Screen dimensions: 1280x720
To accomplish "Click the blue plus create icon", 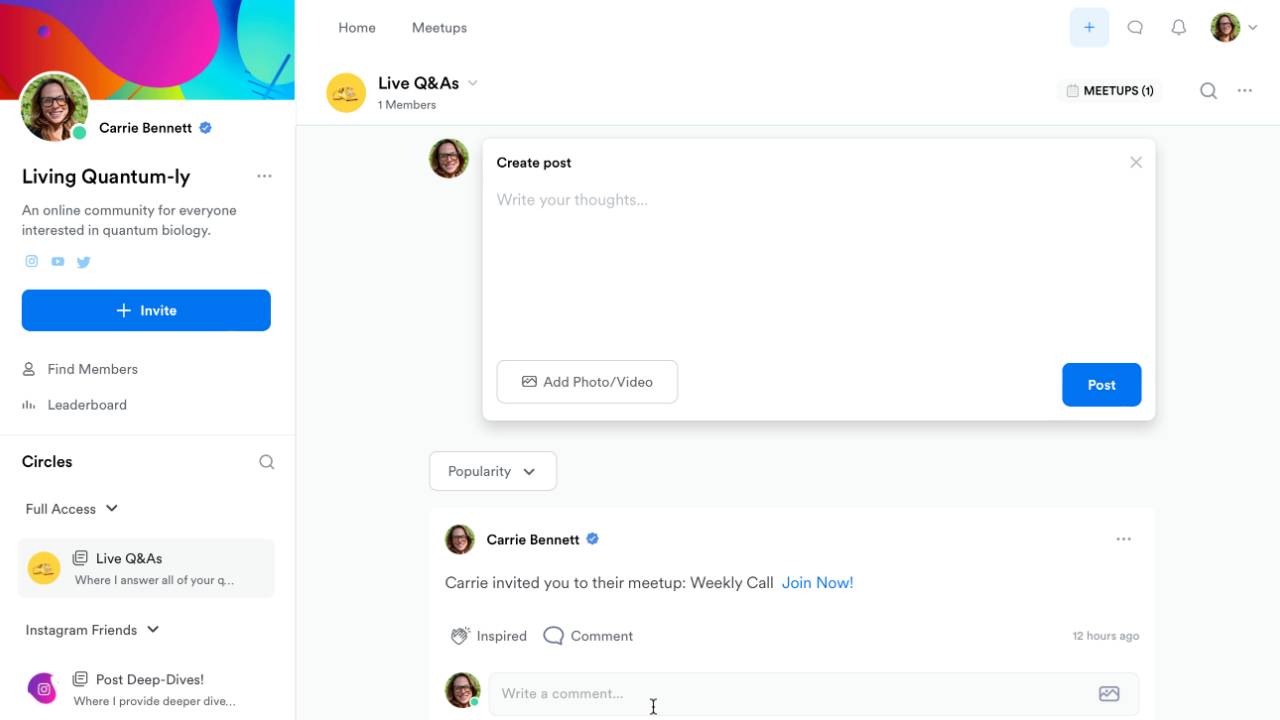I will [x=1089, y=28].
